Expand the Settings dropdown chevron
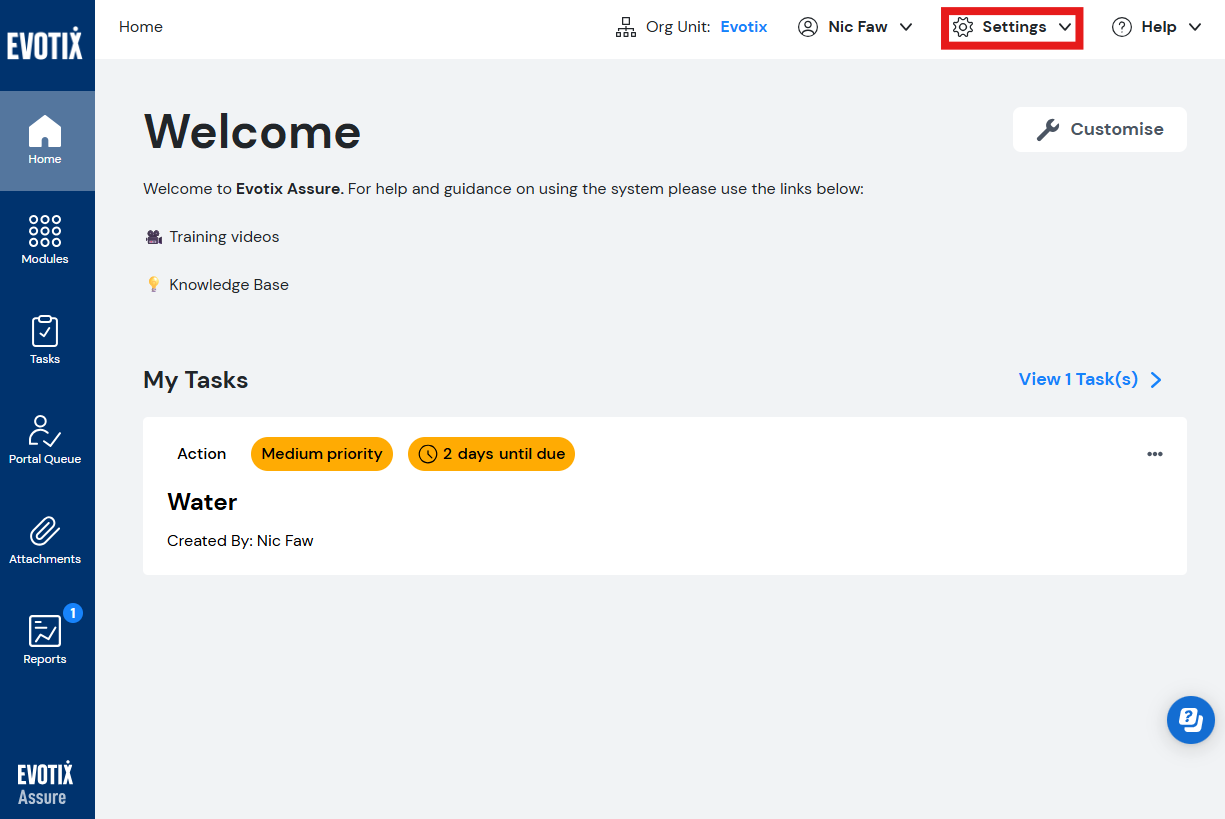This screenshot has height=819, width=1225. [1065, 27]
